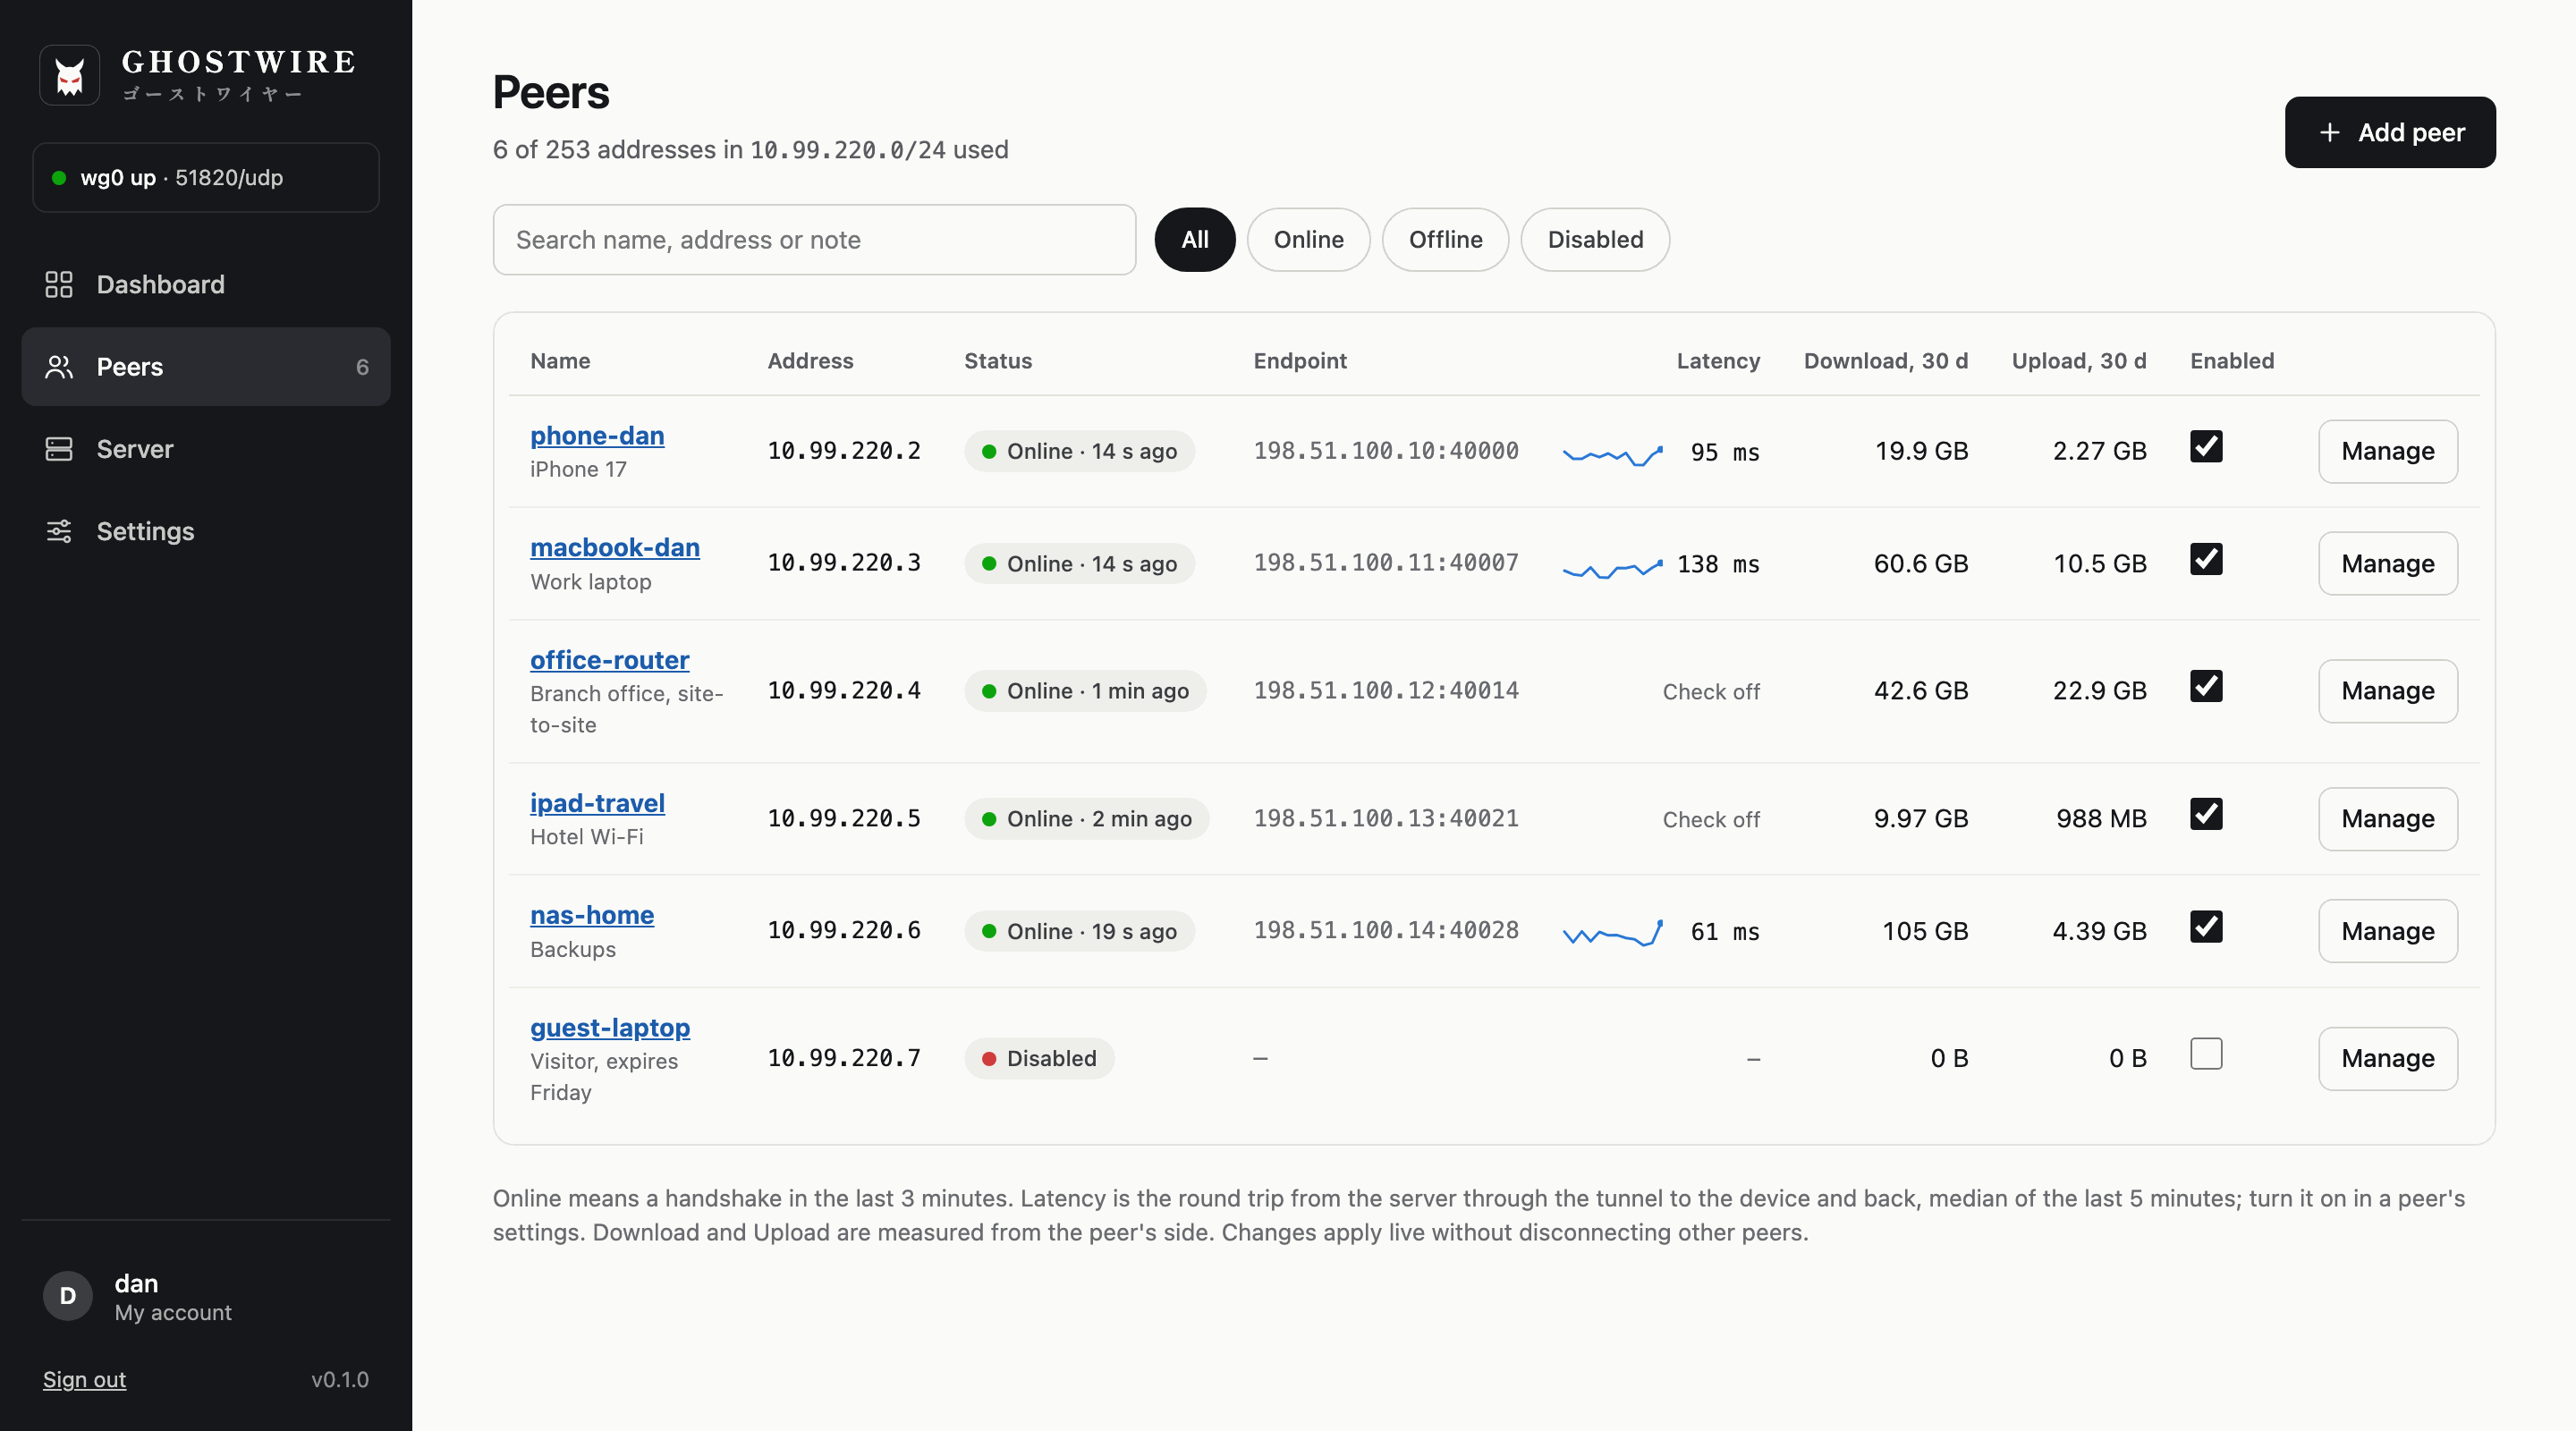The width and height of the screenshot is (2576, 1431).
Task: Click the latency sparkline for nas-home
Action: (1612, 933)
